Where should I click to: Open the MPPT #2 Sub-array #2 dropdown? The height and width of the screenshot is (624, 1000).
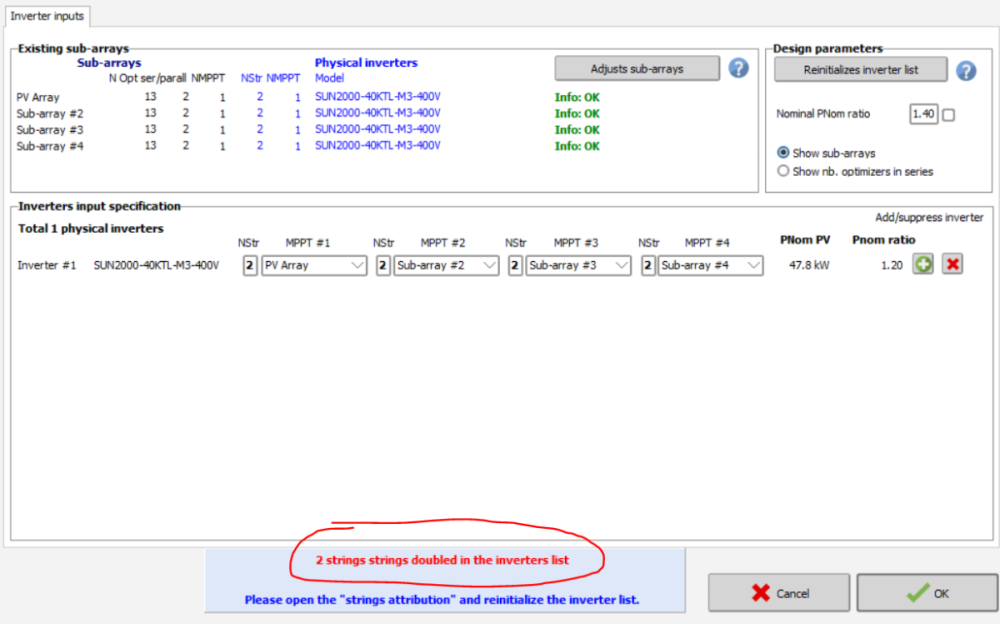[446, 265]
